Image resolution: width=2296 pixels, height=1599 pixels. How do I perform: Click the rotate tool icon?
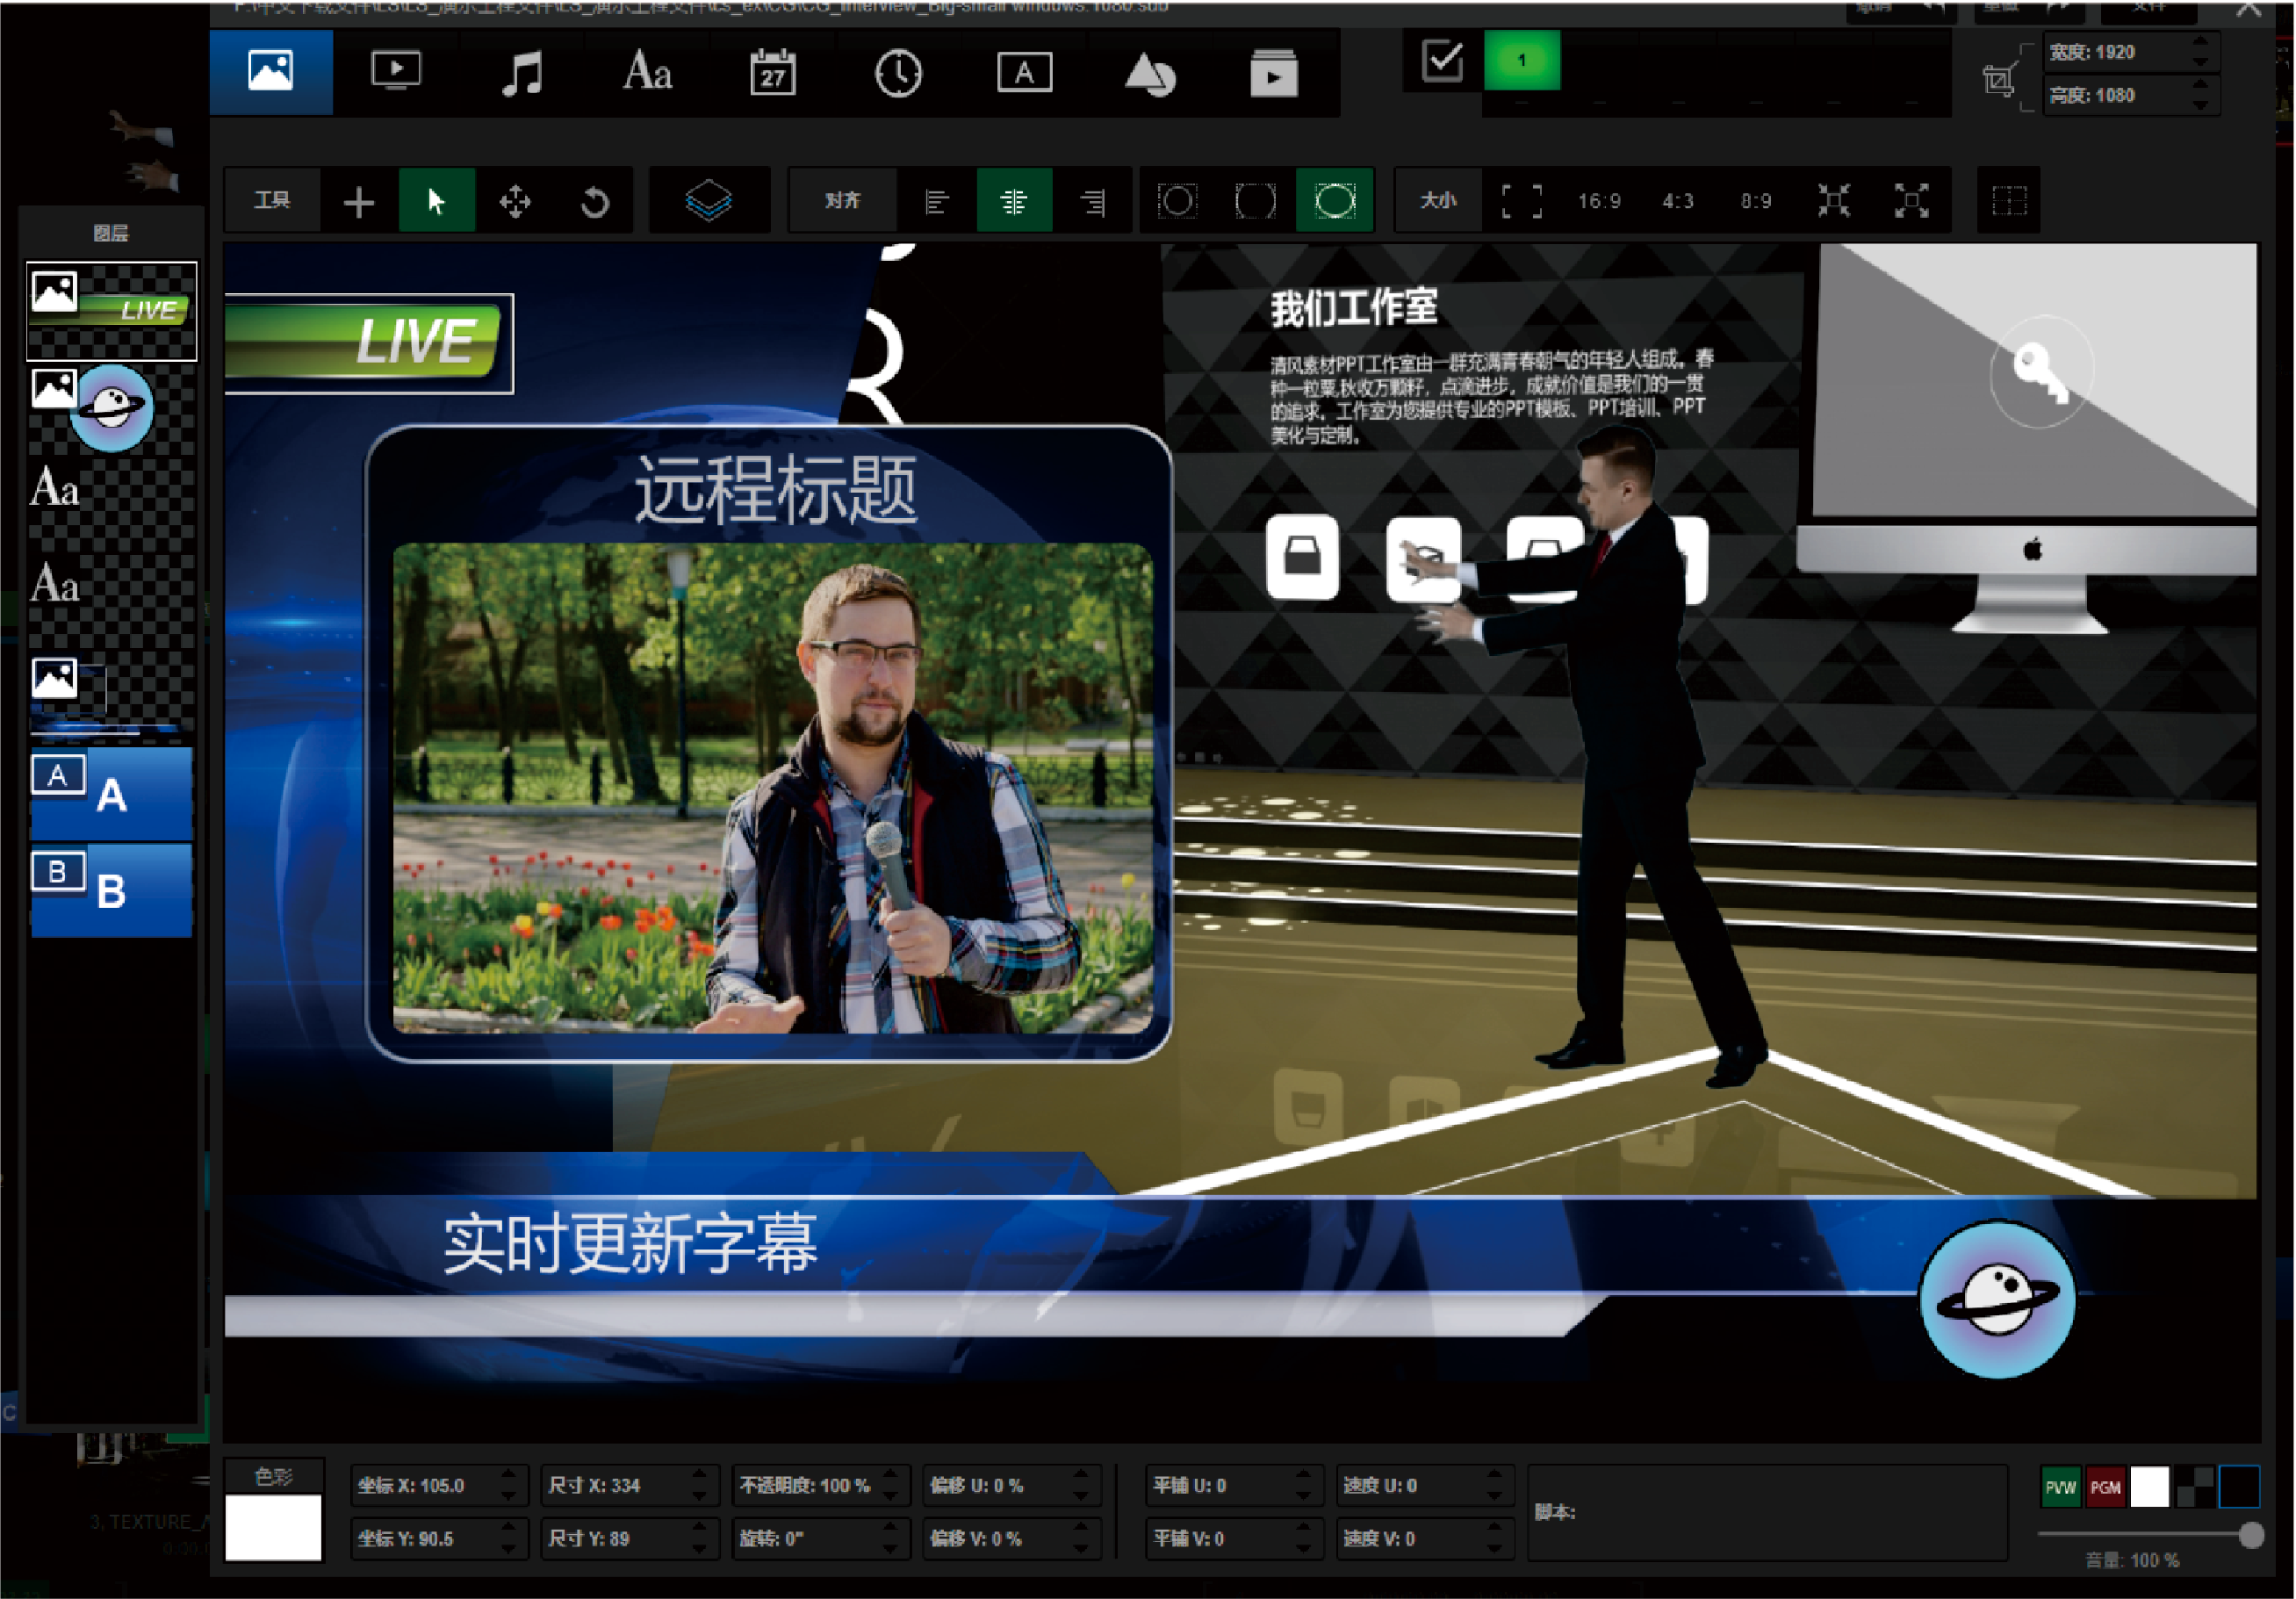tap(594, 202)
